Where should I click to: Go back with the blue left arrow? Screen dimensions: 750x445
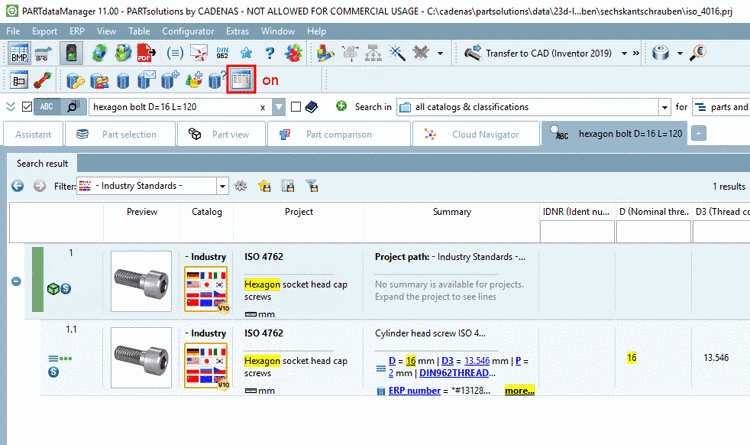(18, 186)
